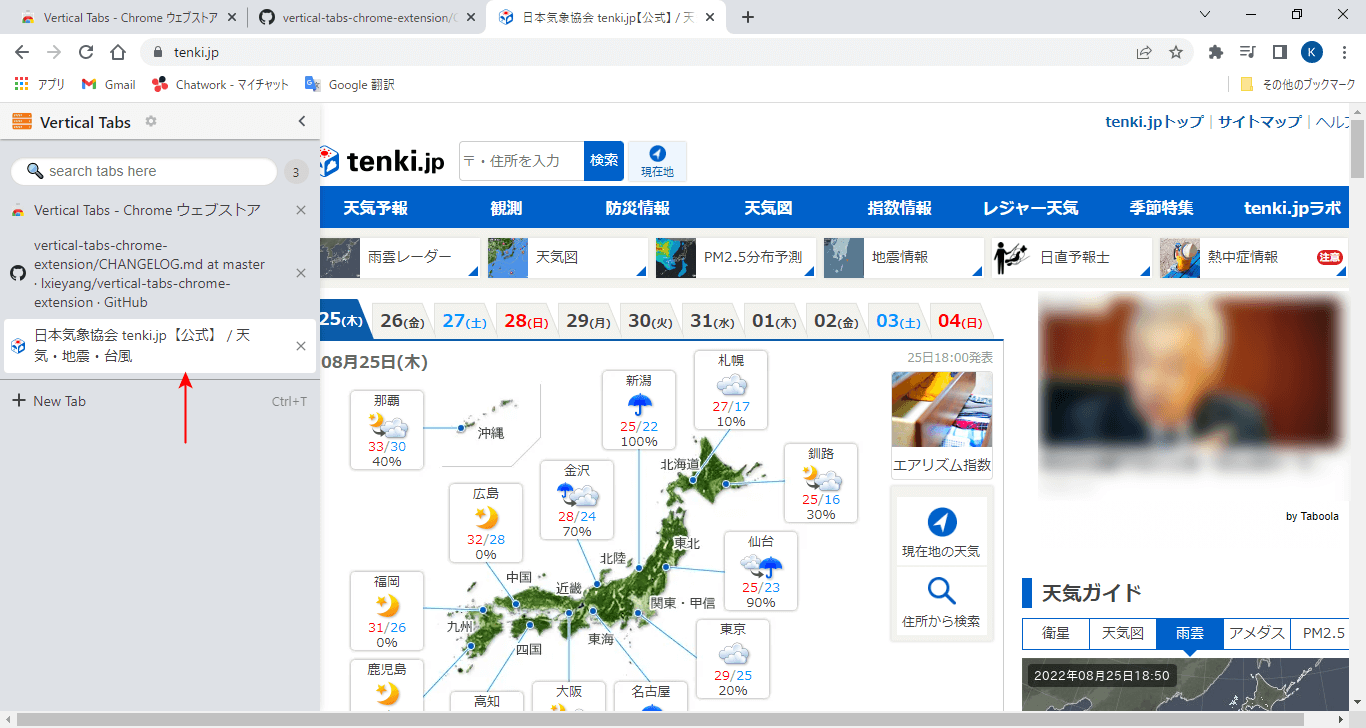Open Vertical Tabs settings gear

tap(151, 121)
